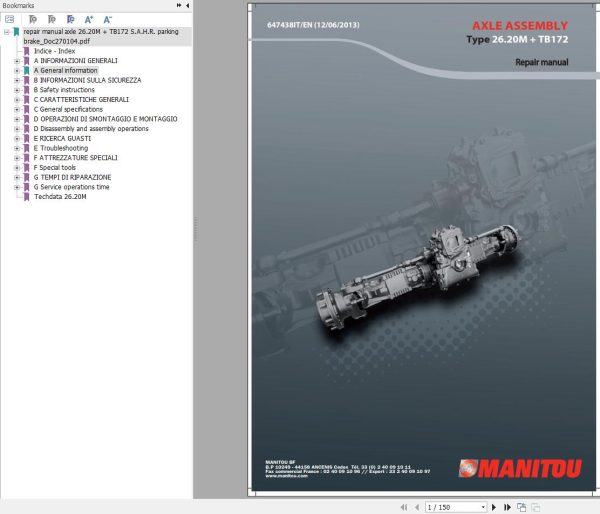Click the root PDF bookmark's green icon
The height and width of the screenshot is (514, 600).
point(16,32)
